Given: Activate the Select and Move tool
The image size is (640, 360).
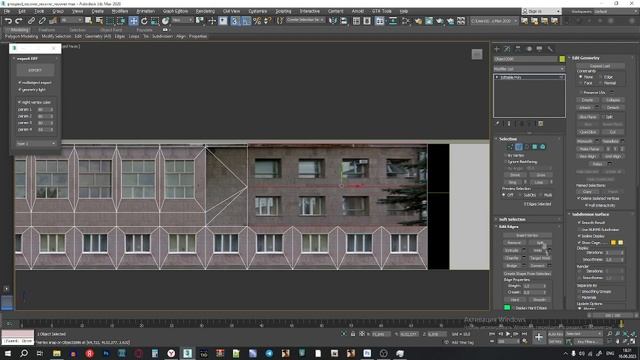Looking at the screenshot, I should 133,20.
